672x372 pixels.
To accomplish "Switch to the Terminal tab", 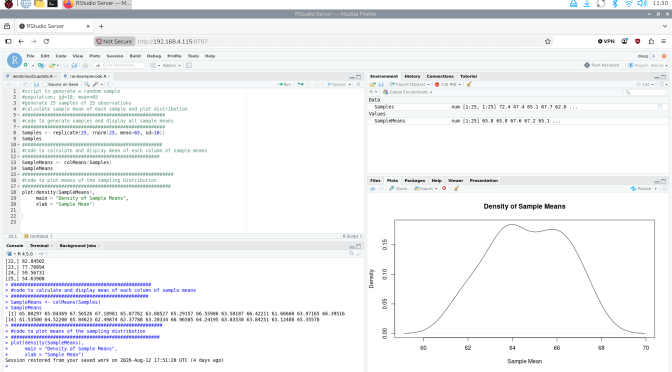I will [x=39, y=246].
